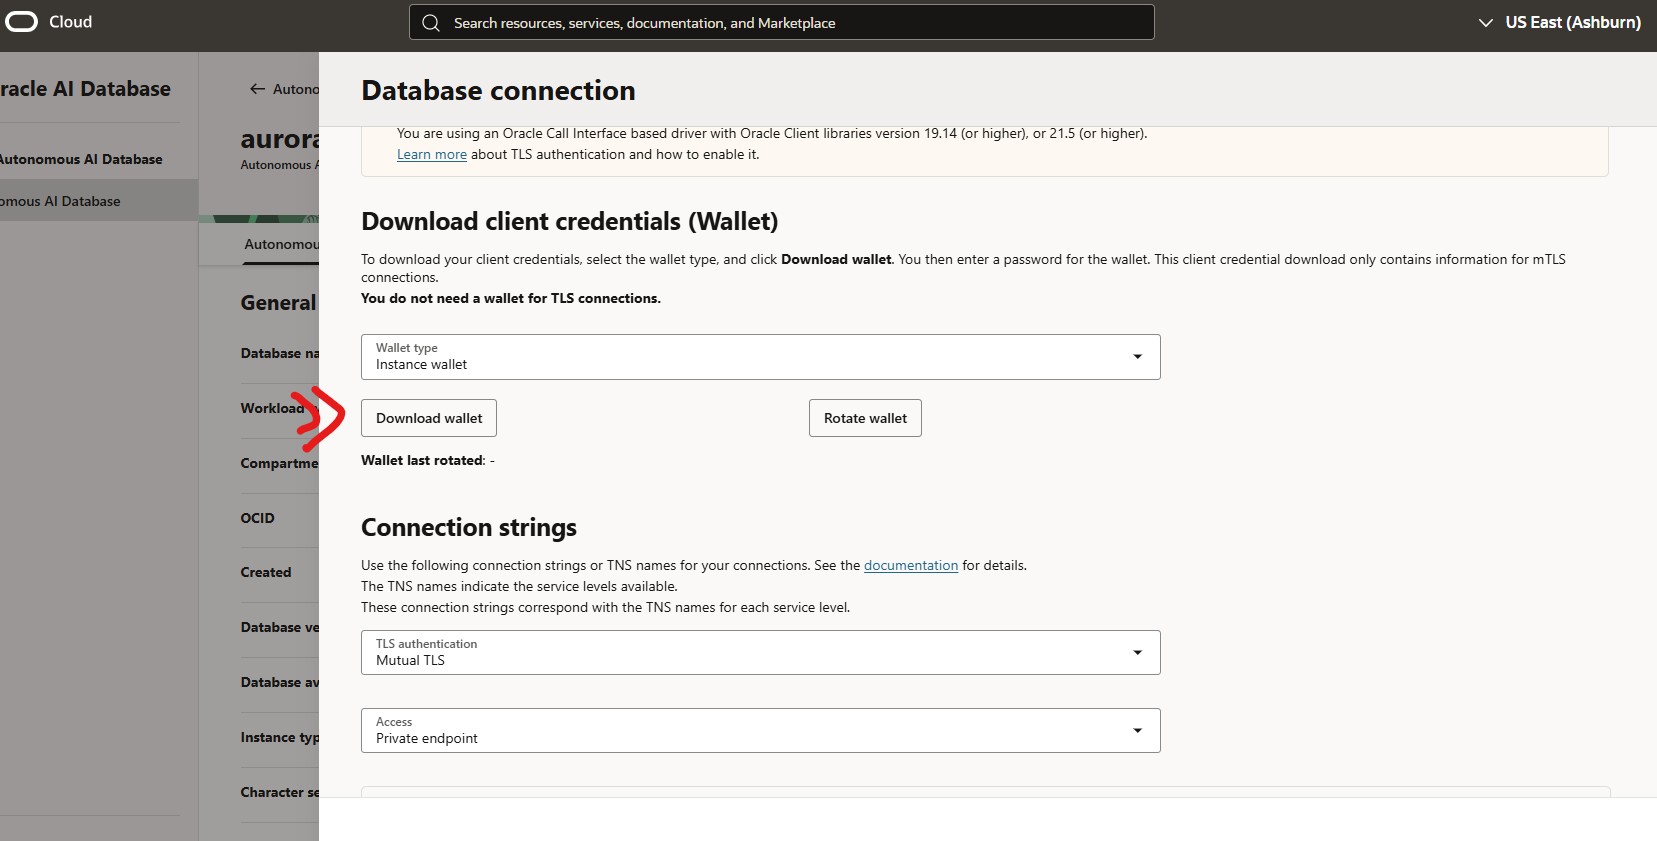Screen dimensions: 1657x841
Task: Select the highlighted second sidebar Autonomous AI Database item
Action: [x=99, y=201]
